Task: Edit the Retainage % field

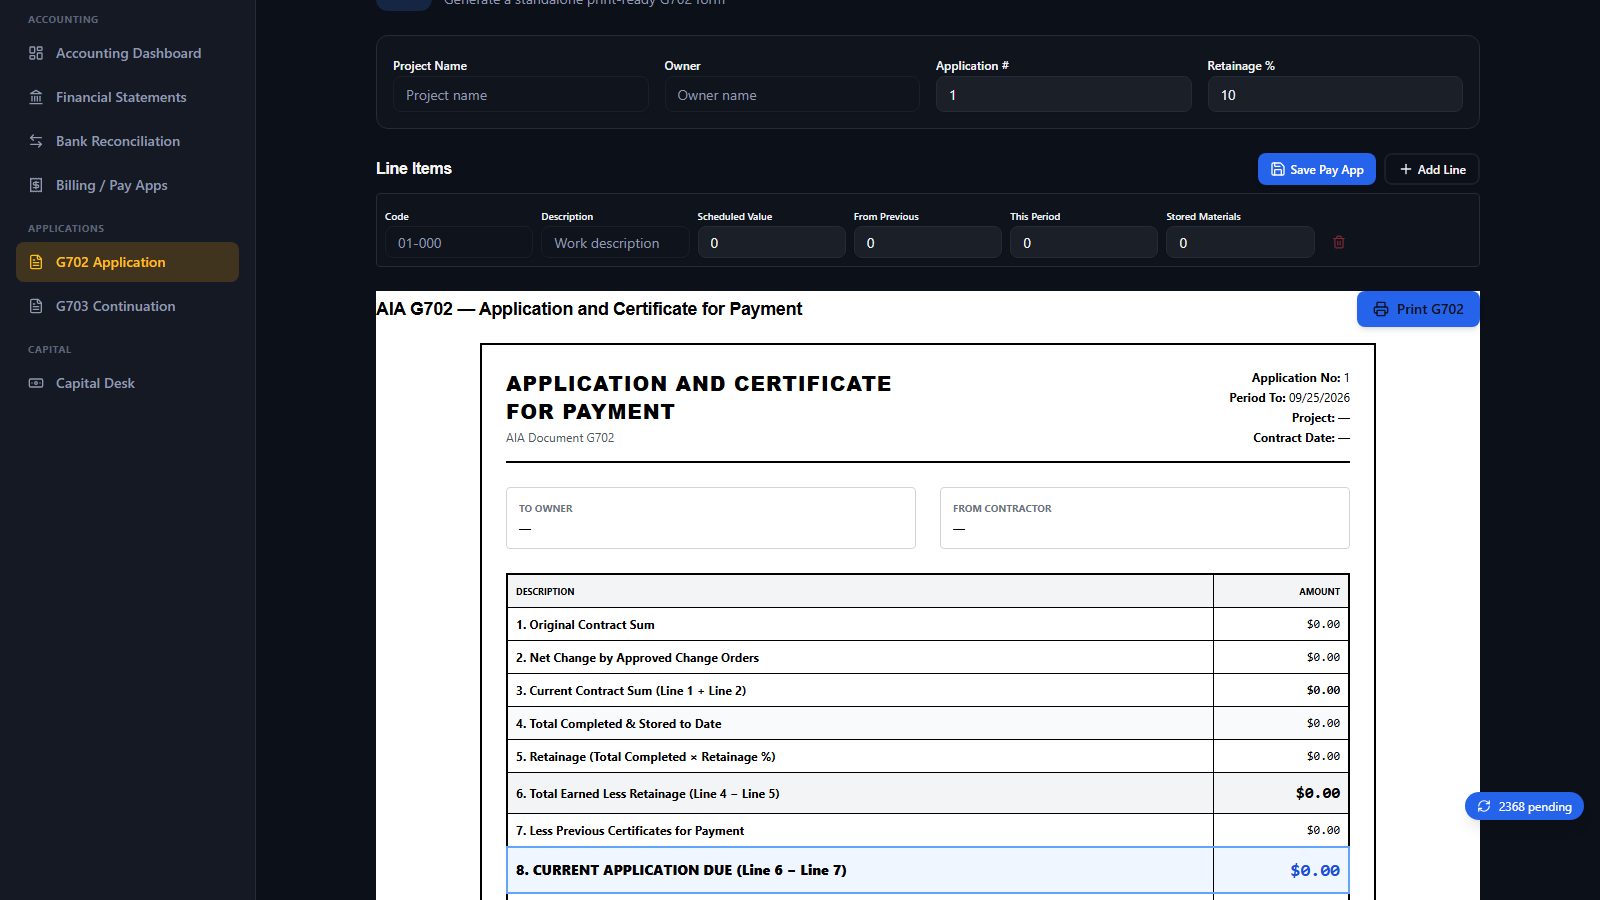Action: (1335, 95)
